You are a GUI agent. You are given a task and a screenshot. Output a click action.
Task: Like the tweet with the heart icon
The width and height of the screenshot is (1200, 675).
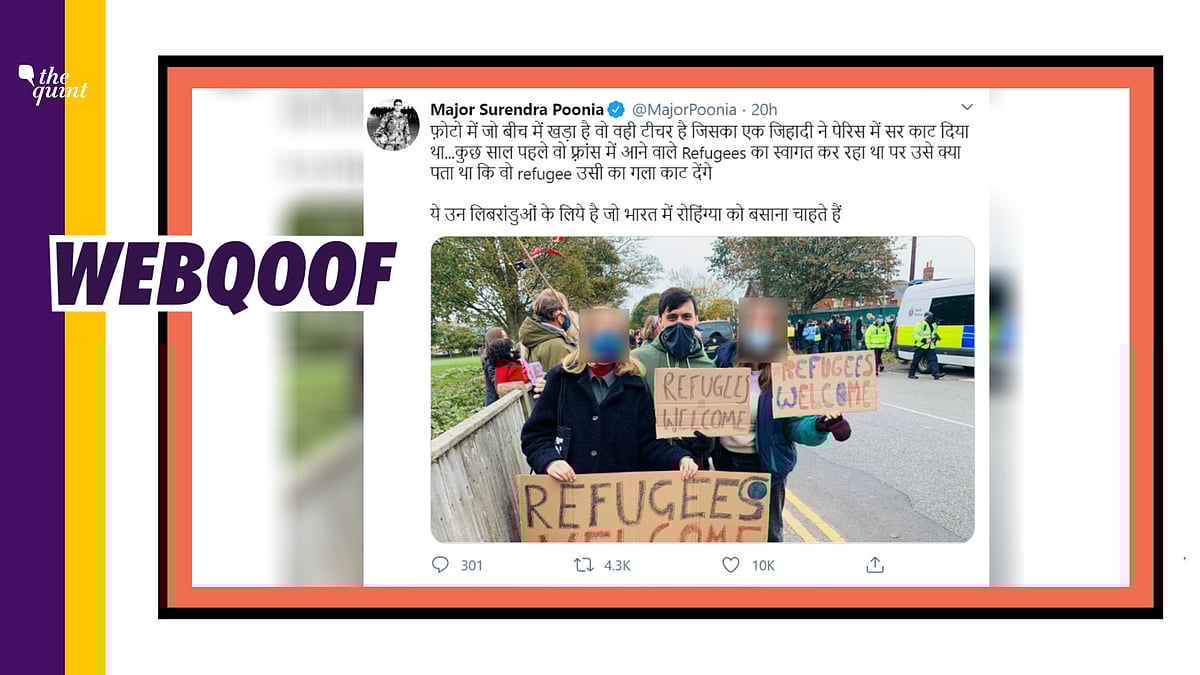click(730, 565)
